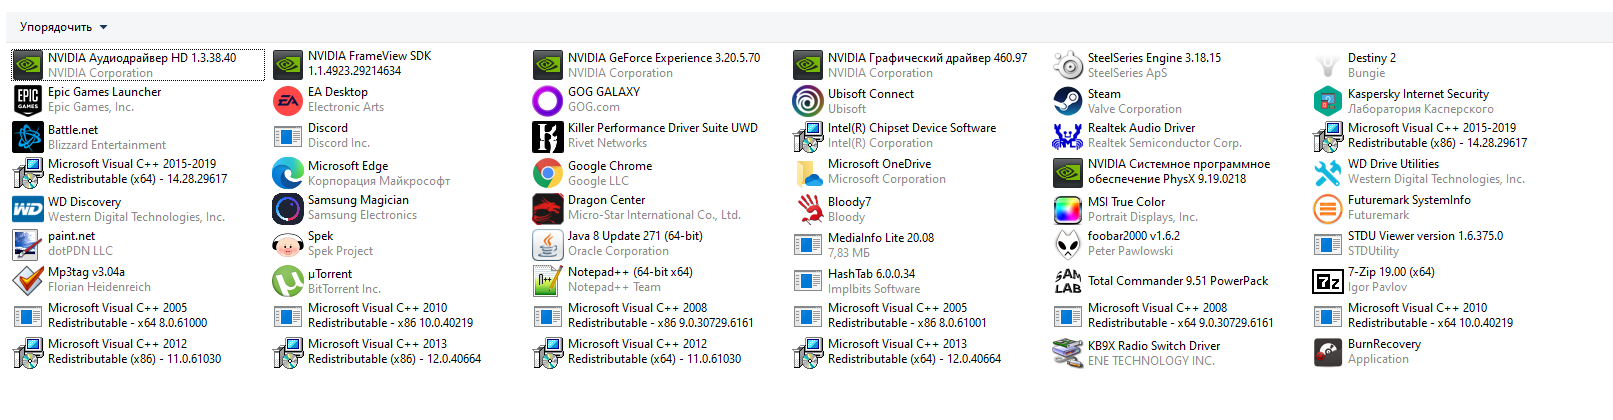This screenshot has width=1613, height=420.
Task: Select the Futuremark SystemInfo icon
Action: 1328,208
